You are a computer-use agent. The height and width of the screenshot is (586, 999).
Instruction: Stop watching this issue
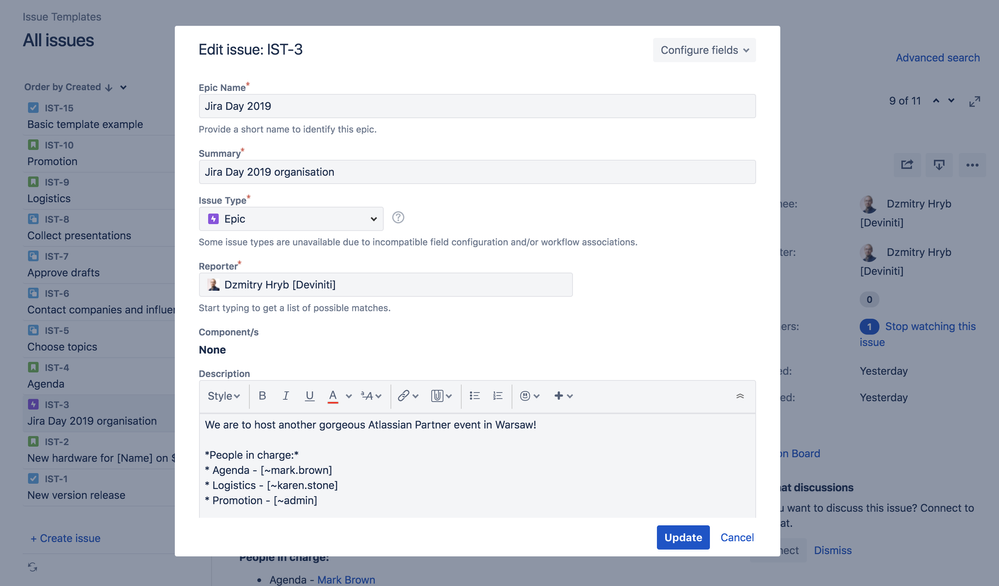tap(928, 326)
